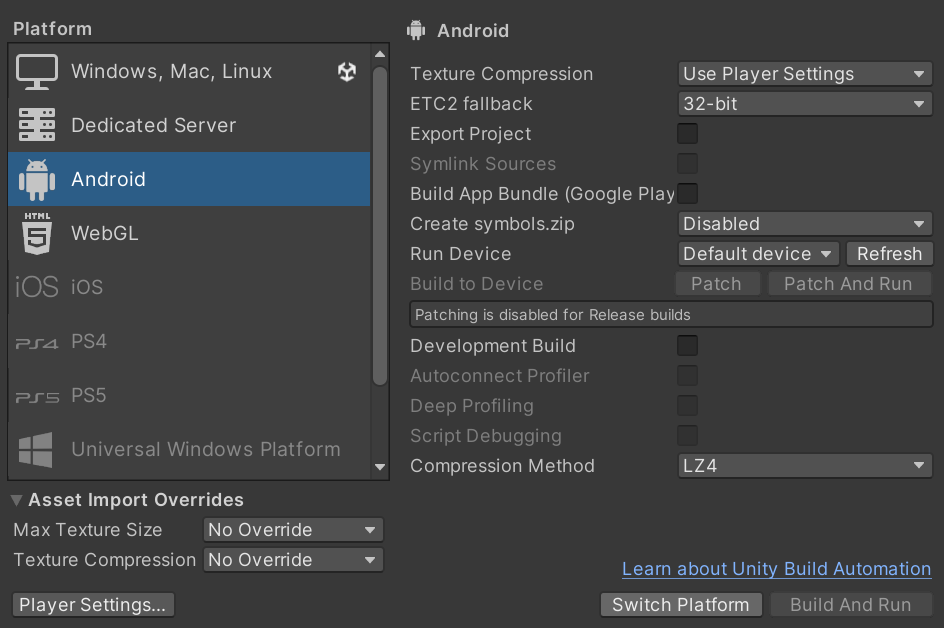Open the Learn about Unity Build Automation link
The image size is (944, 628).
(x=776, y=569)
